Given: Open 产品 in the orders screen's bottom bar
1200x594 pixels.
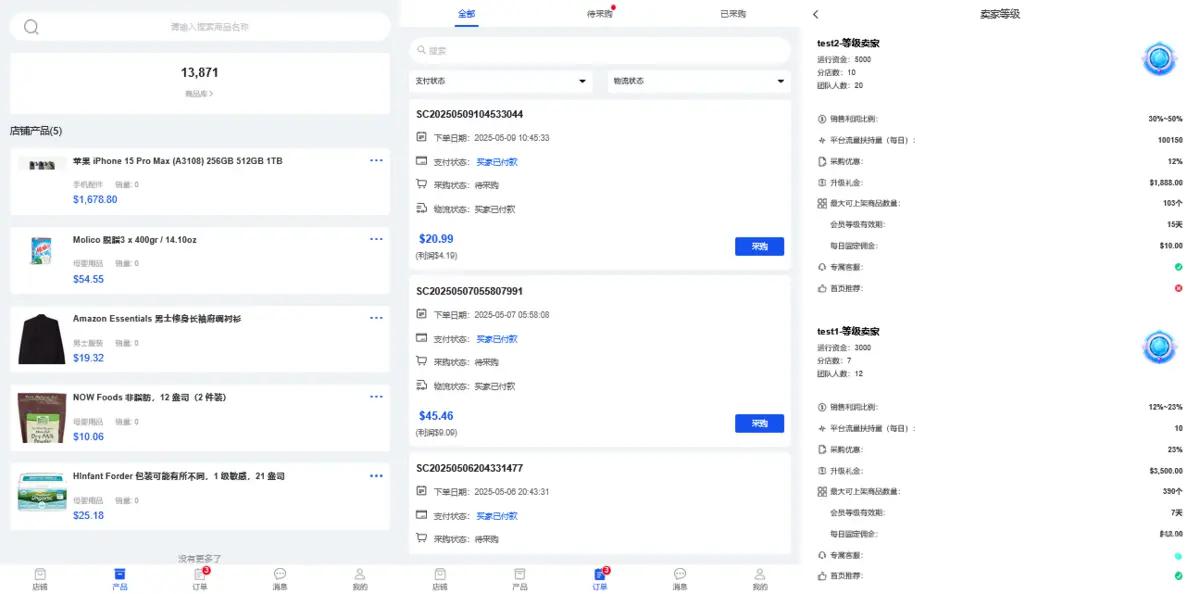Looking at the screenshot, I should 520,579.
